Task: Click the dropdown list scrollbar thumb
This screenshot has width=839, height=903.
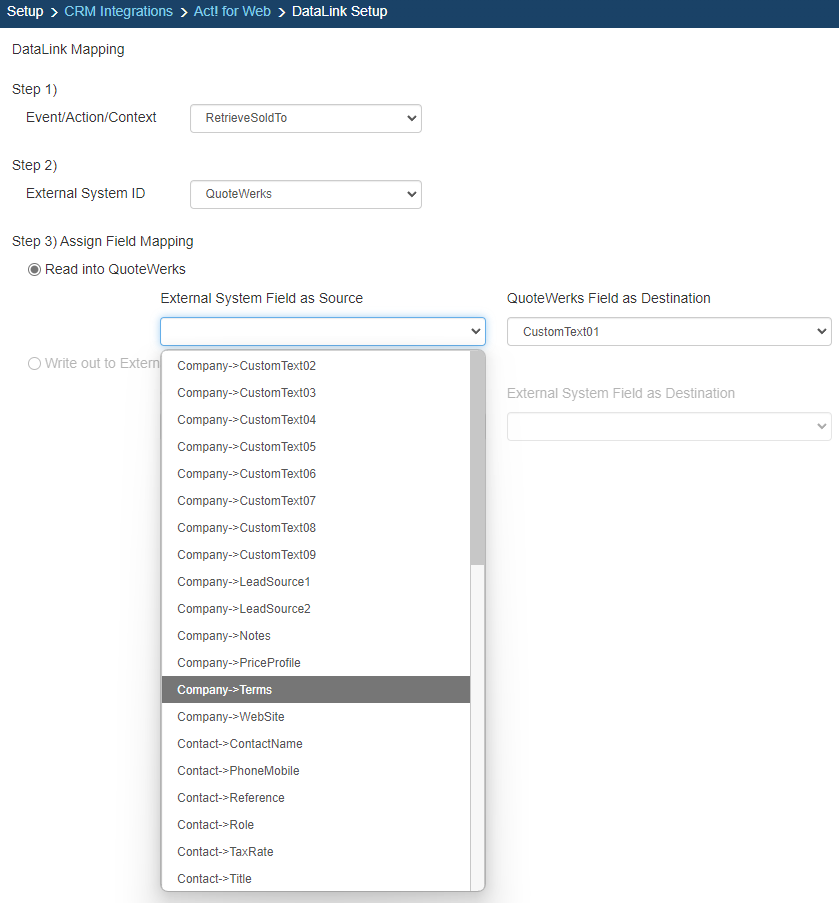Action: 477,460
